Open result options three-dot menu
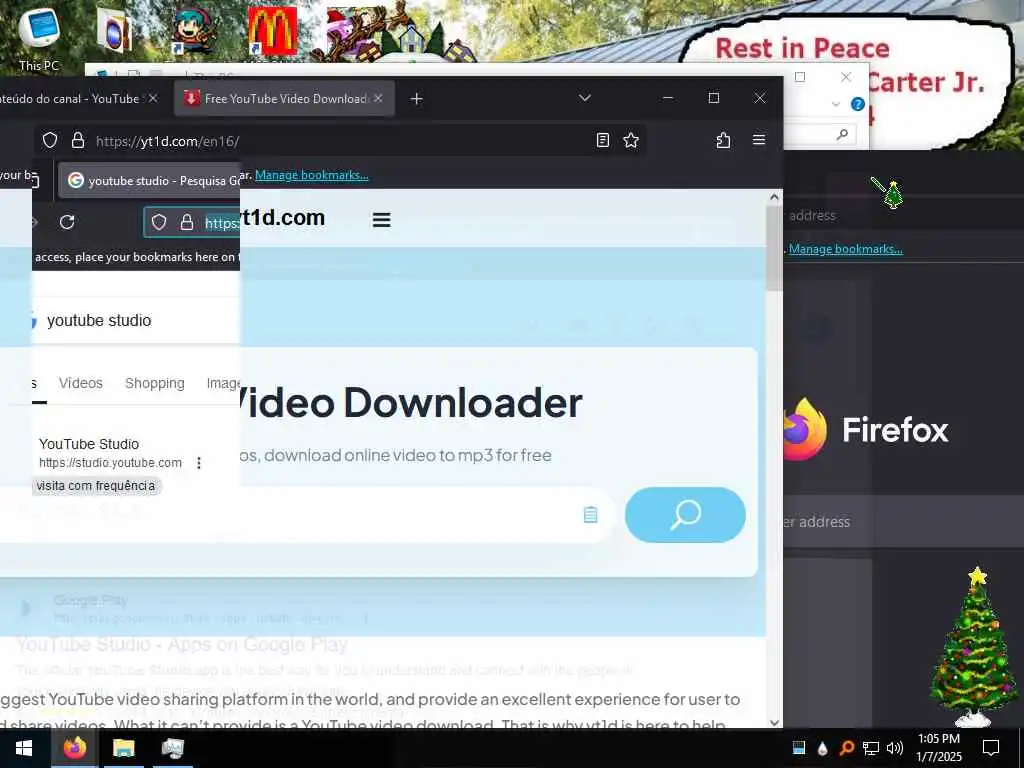The width and height of the screenshot is (1024, 768). [199, 463]
